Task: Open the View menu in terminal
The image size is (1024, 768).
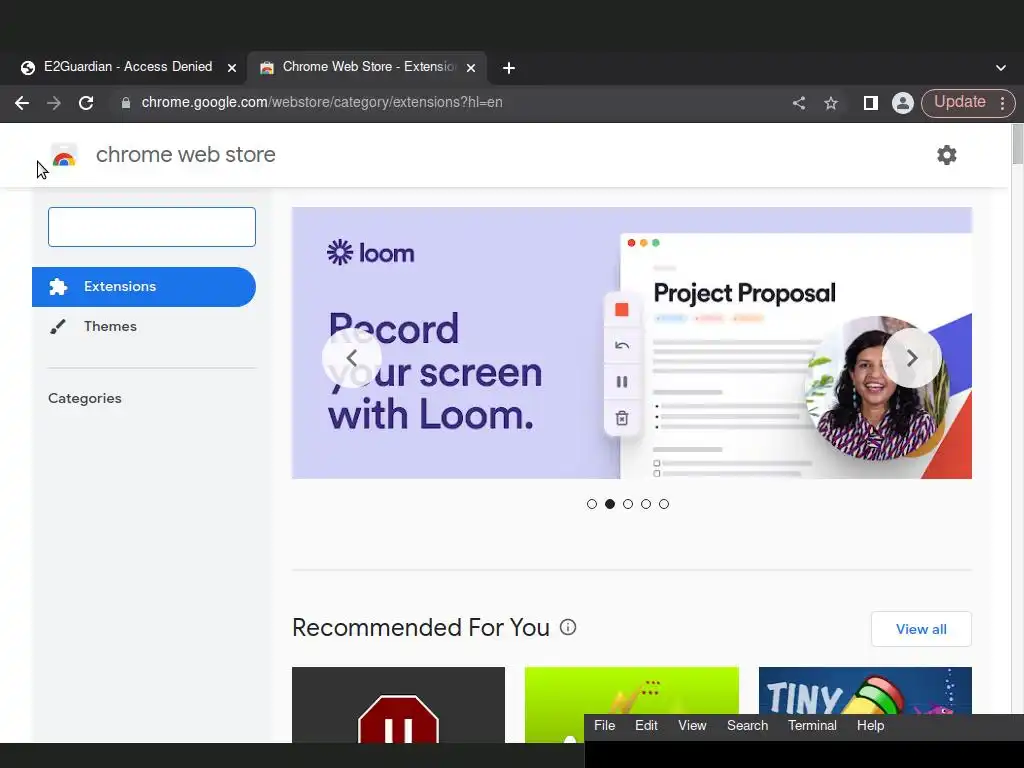Action: coord(692,726)
